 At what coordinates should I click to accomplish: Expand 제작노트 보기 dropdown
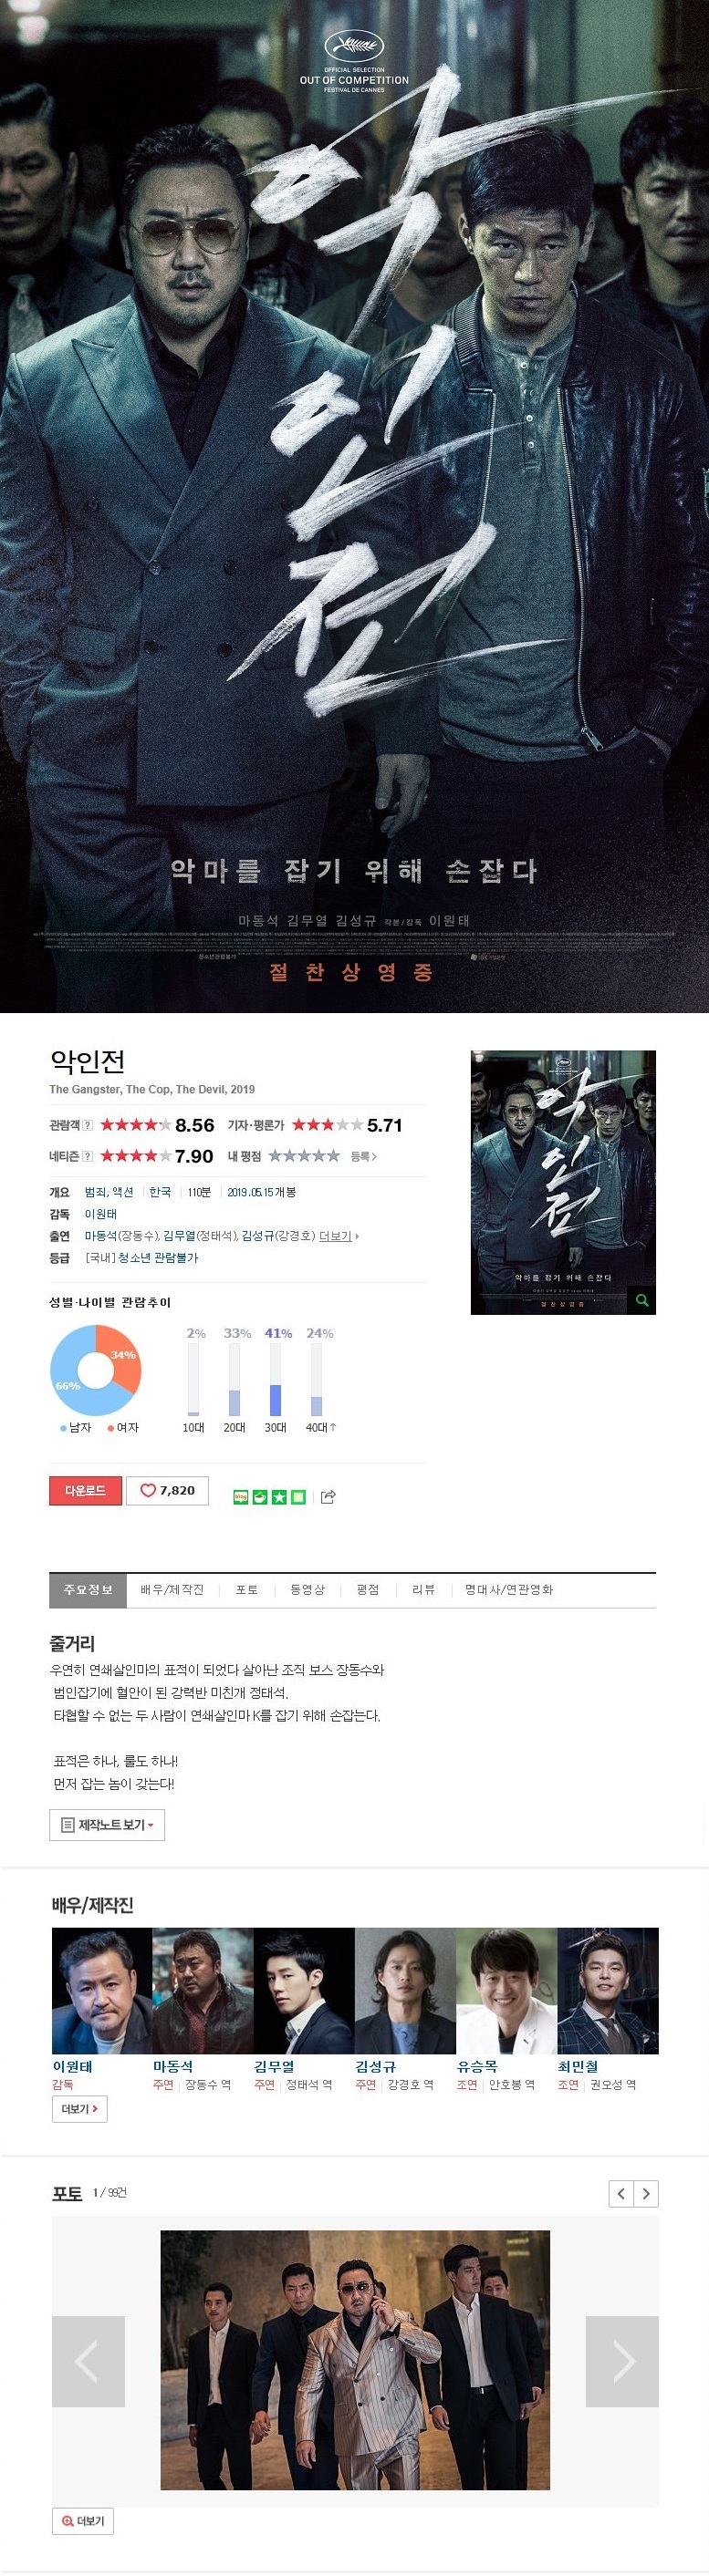107,1825
